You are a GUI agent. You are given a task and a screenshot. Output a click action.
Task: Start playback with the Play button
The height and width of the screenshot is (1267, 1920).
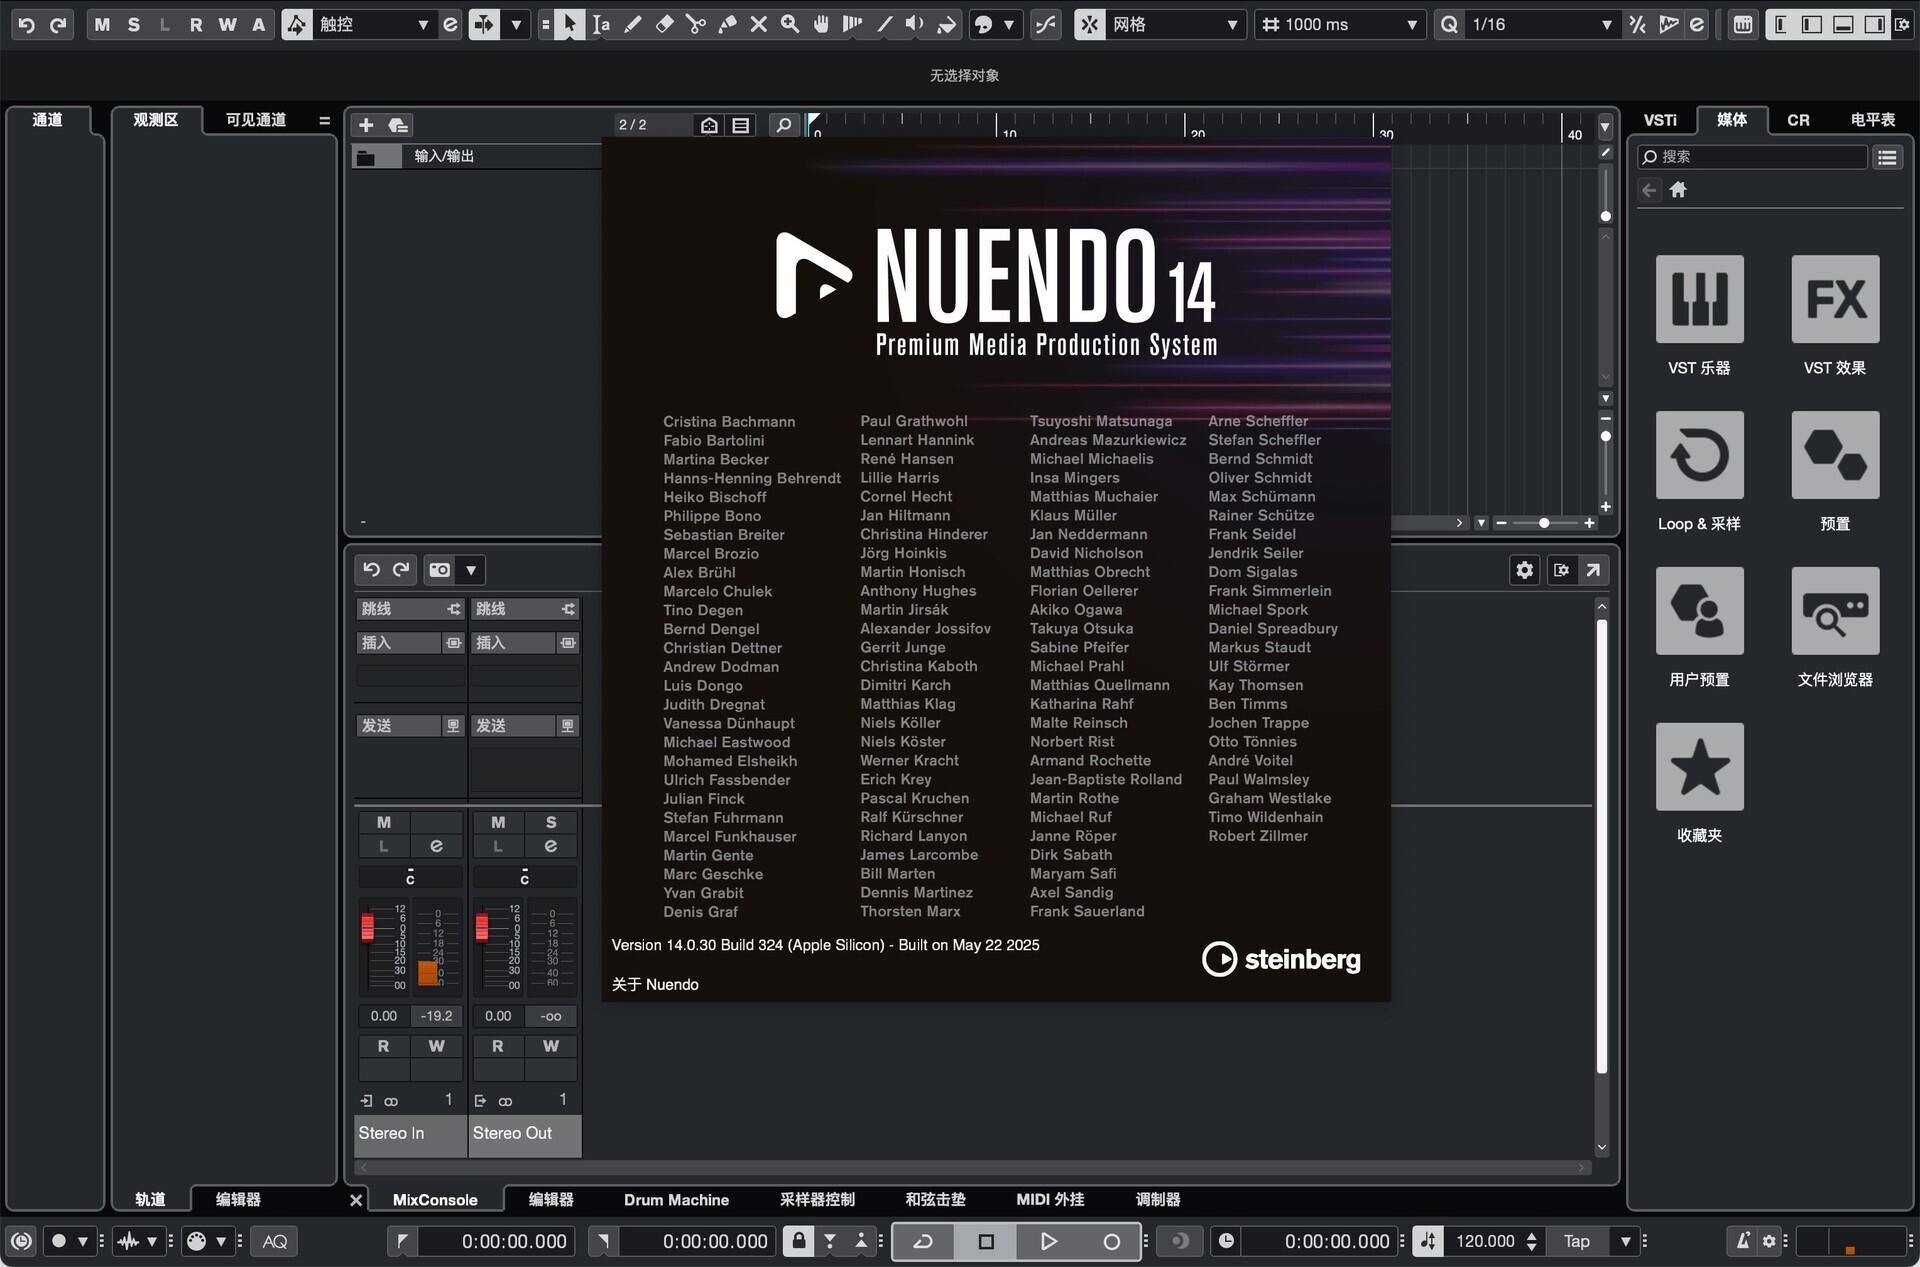[1048, 1241]
